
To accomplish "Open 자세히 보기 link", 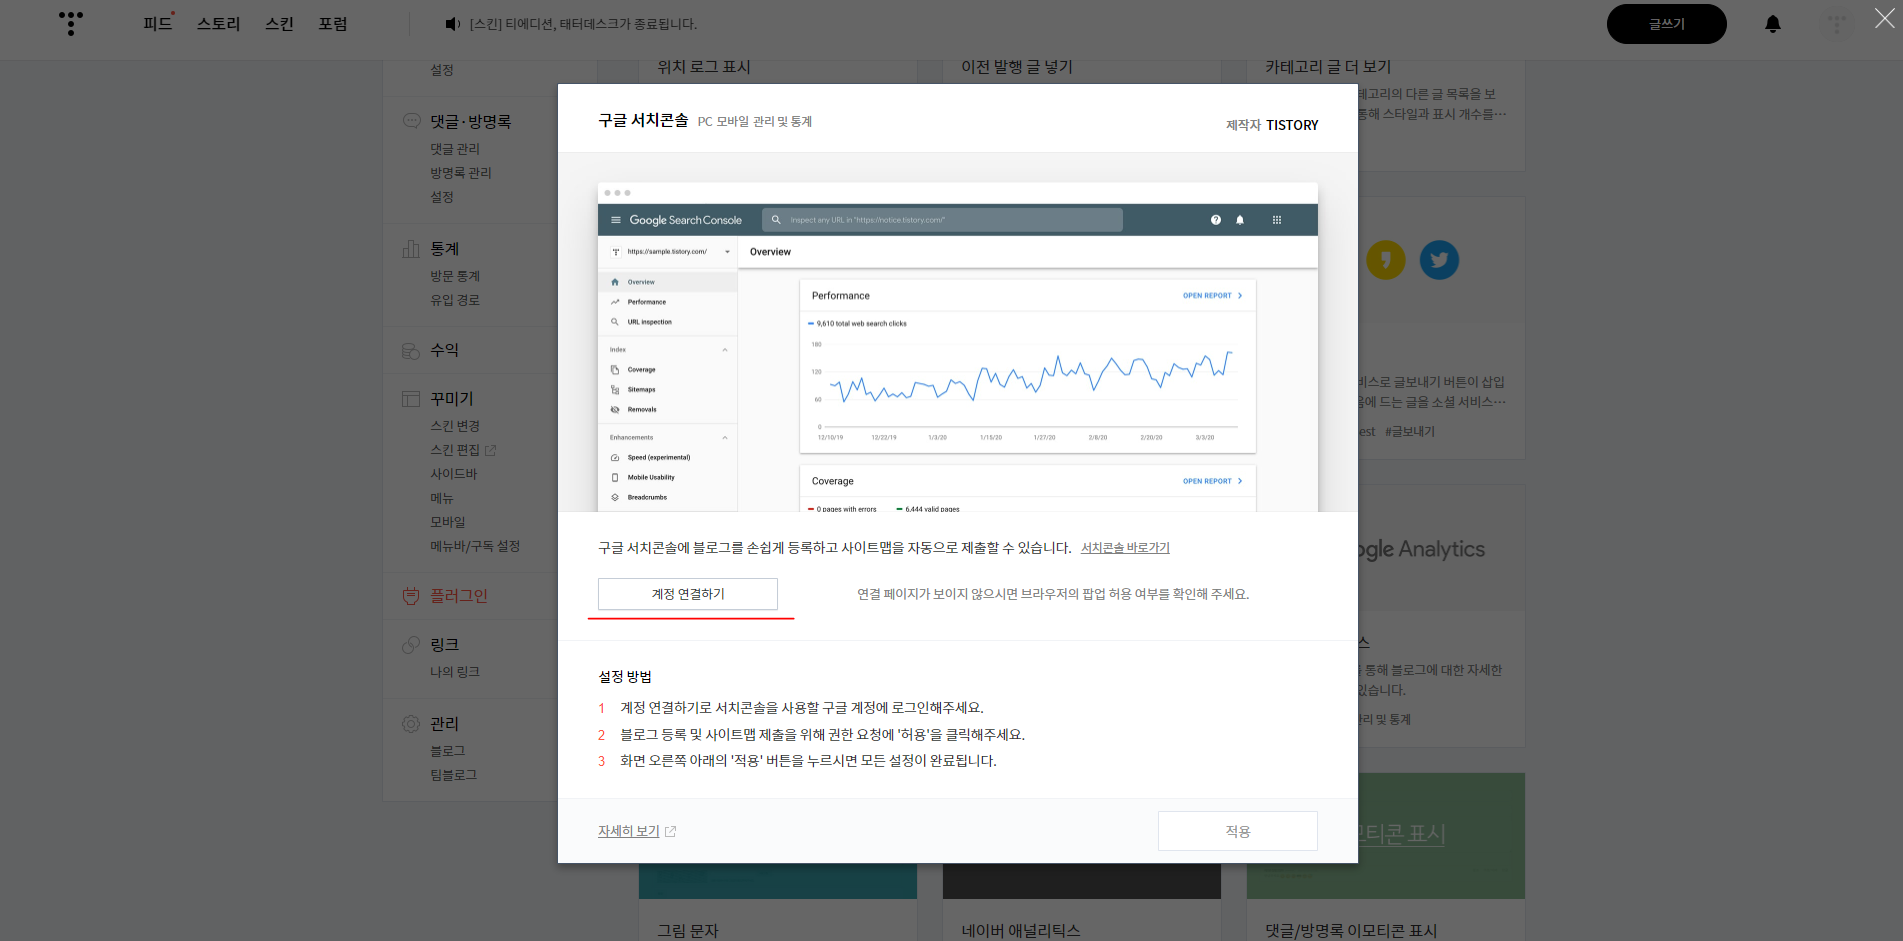I will tap(629, 831).
